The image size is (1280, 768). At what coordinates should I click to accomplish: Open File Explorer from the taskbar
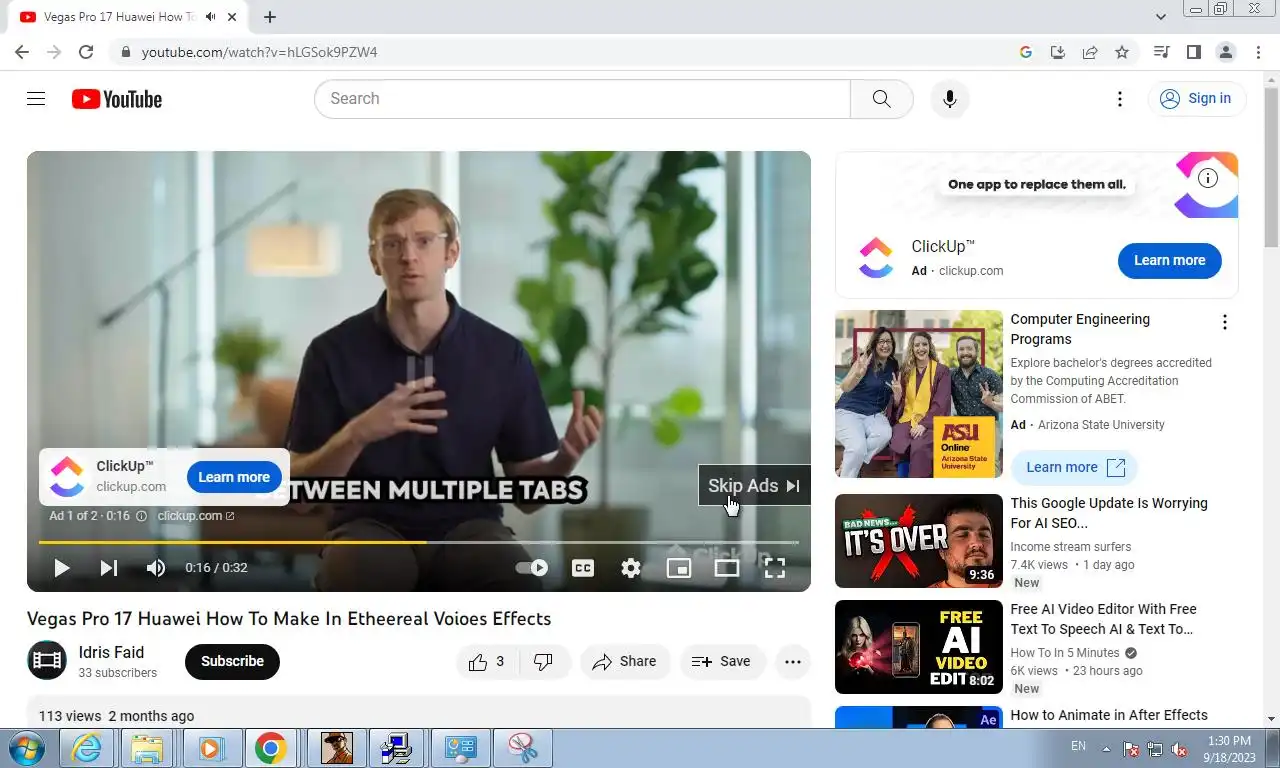point(147,748)
